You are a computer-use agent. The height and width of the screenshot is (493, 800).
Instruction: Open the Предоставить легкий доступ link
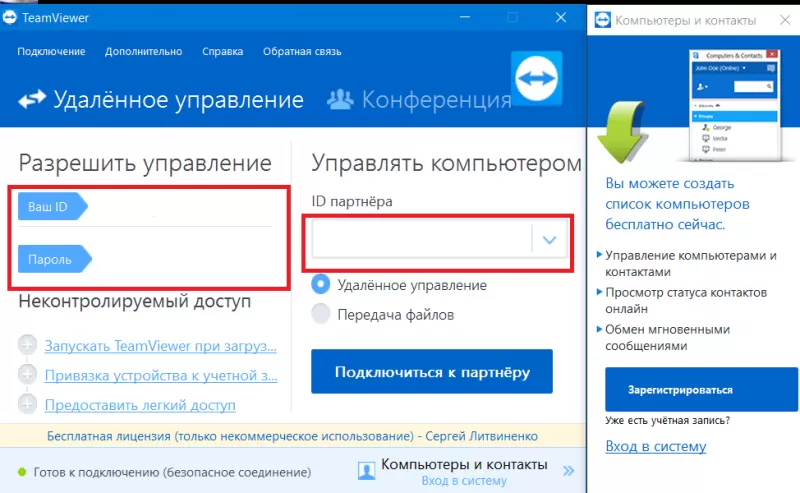pos(140,405)
